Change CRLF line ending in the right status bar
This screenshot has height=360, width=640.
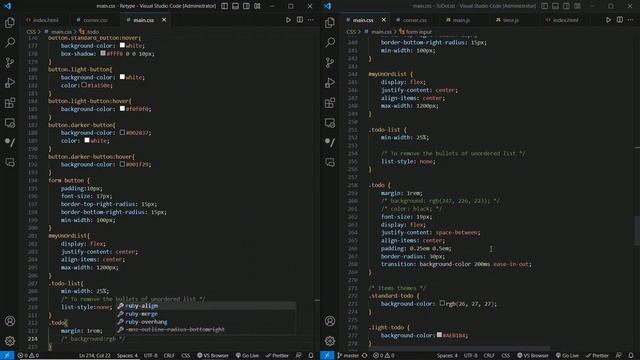[x=489, y=356]
